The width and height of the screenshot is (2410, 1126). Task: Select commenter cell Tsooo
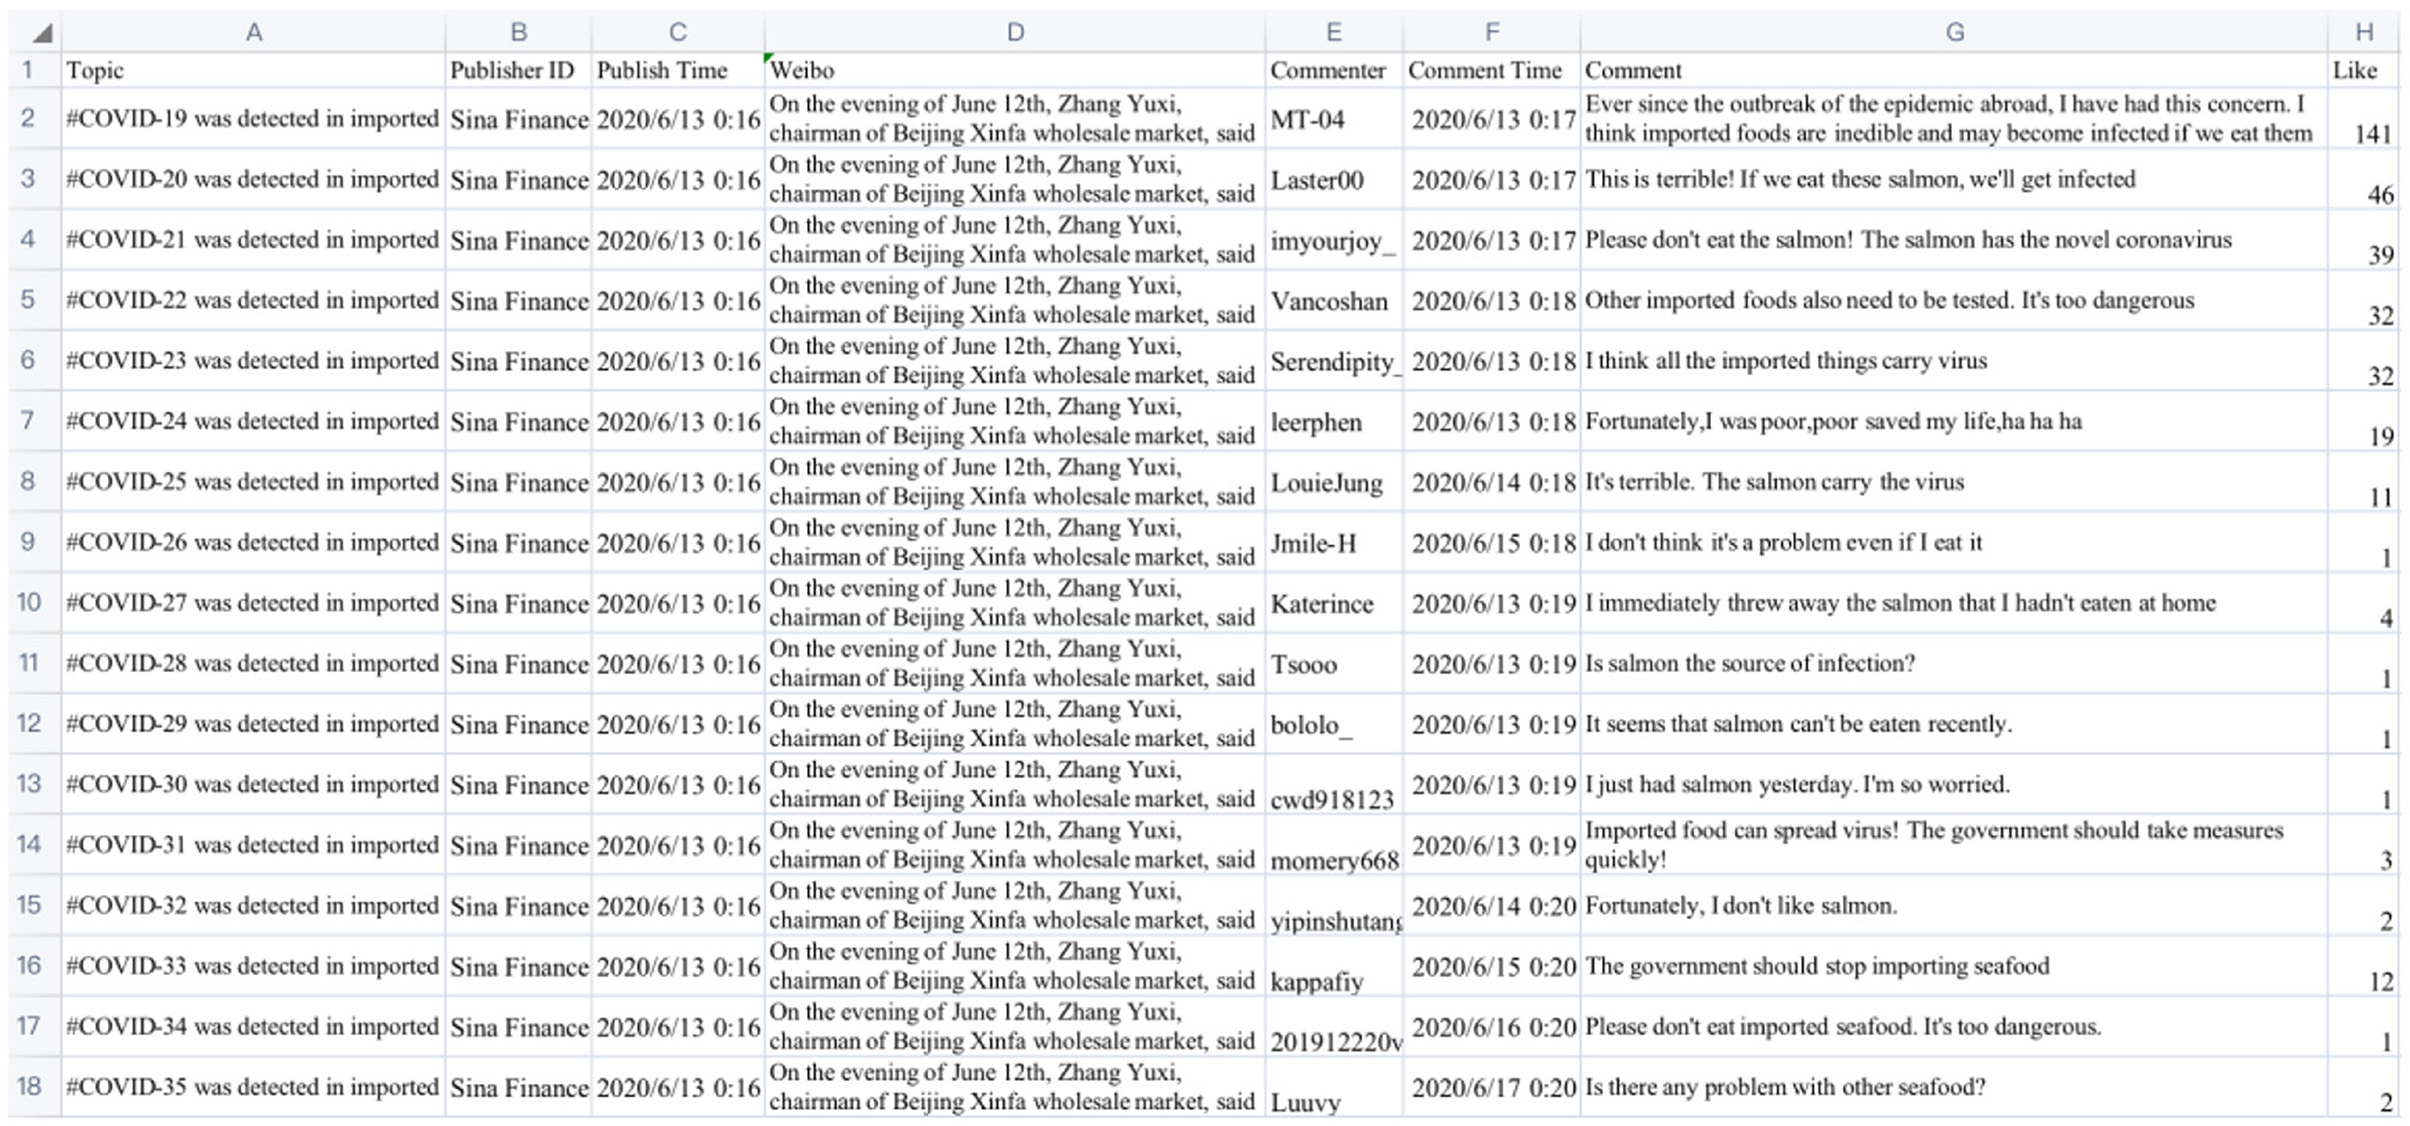(1334, 664)
